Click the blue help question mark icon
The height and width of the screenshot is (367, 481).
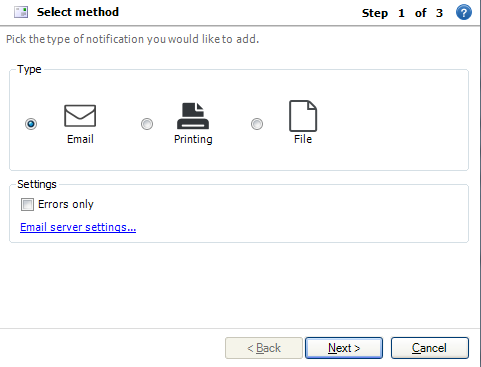click(464, 13)
